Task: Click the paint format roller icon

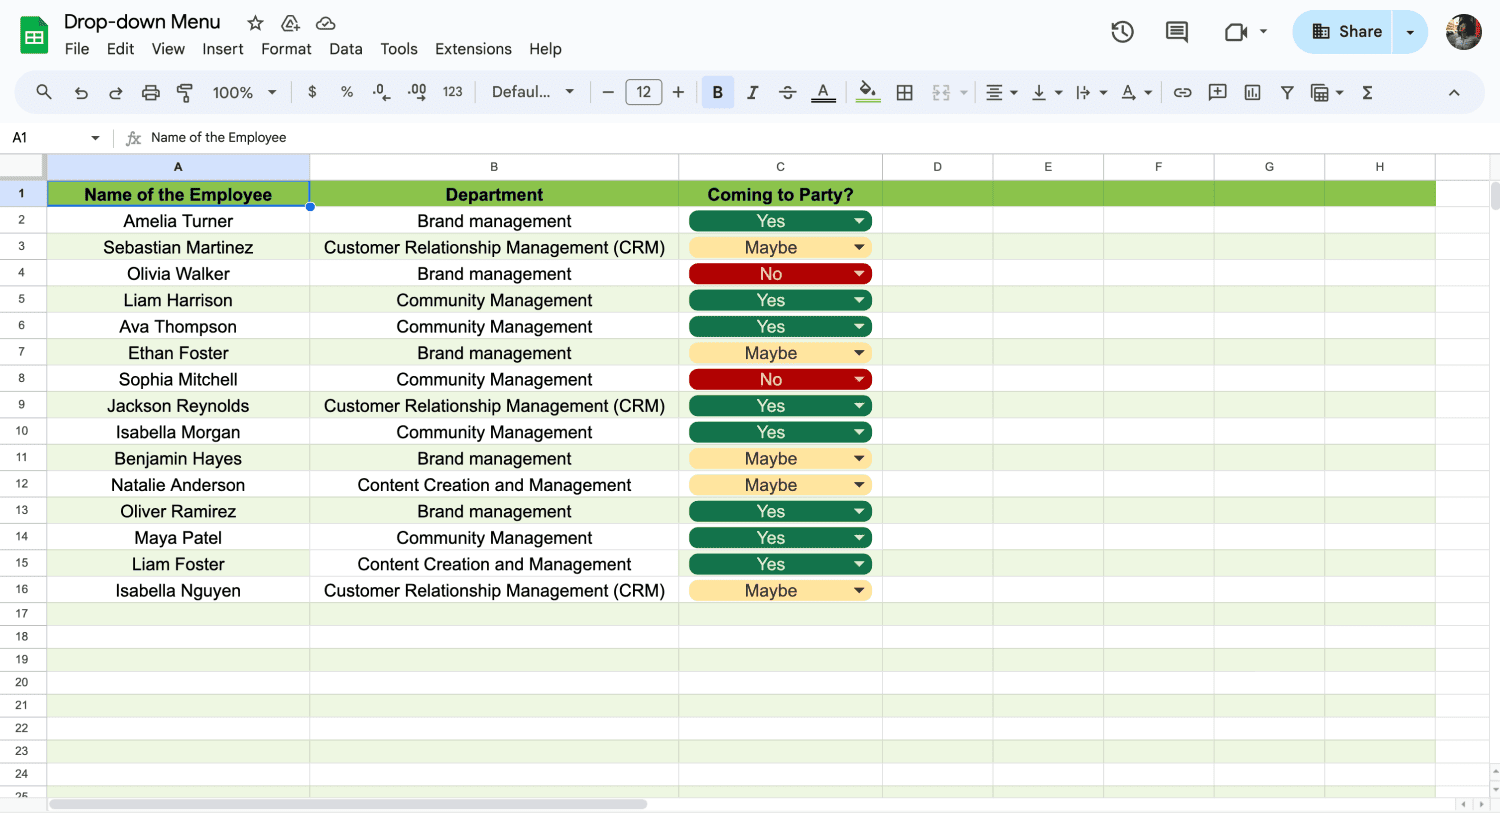Action: pos(185,93)
